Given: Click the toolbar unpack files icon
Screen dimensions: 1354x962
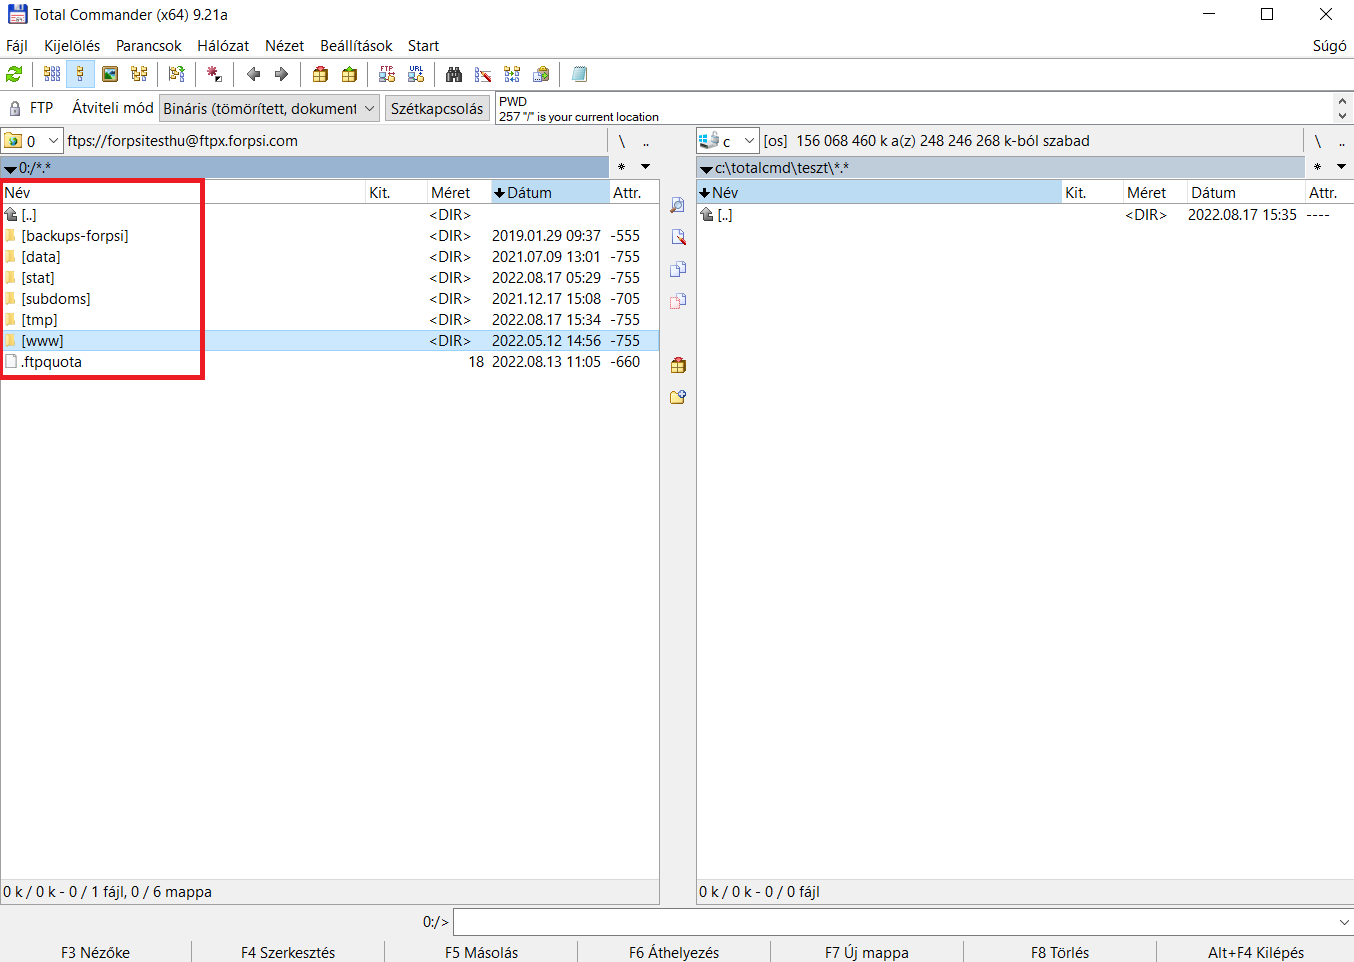Looking at the screenshot, I should click(x=349, y=74).
